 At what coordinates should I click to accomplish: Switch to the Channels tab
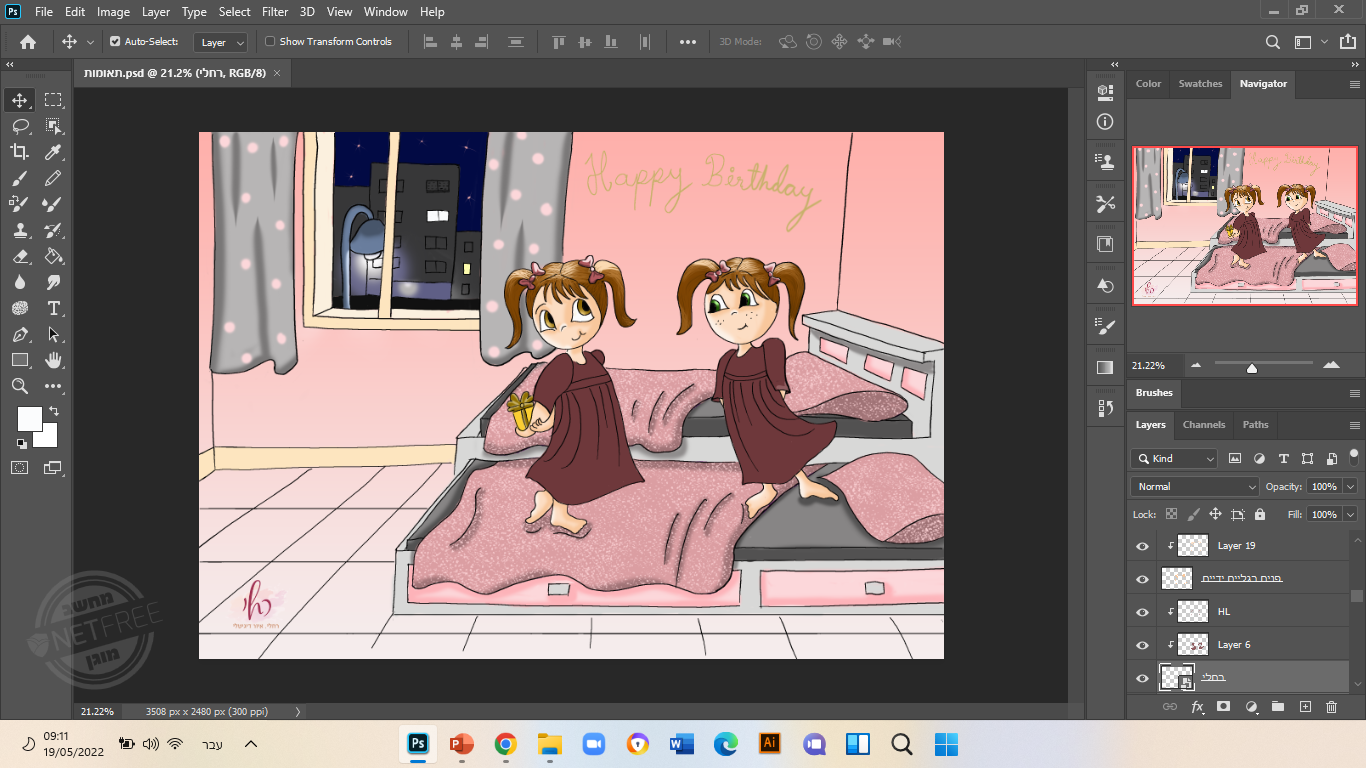pyautogui.click(x=1203, y=425)
